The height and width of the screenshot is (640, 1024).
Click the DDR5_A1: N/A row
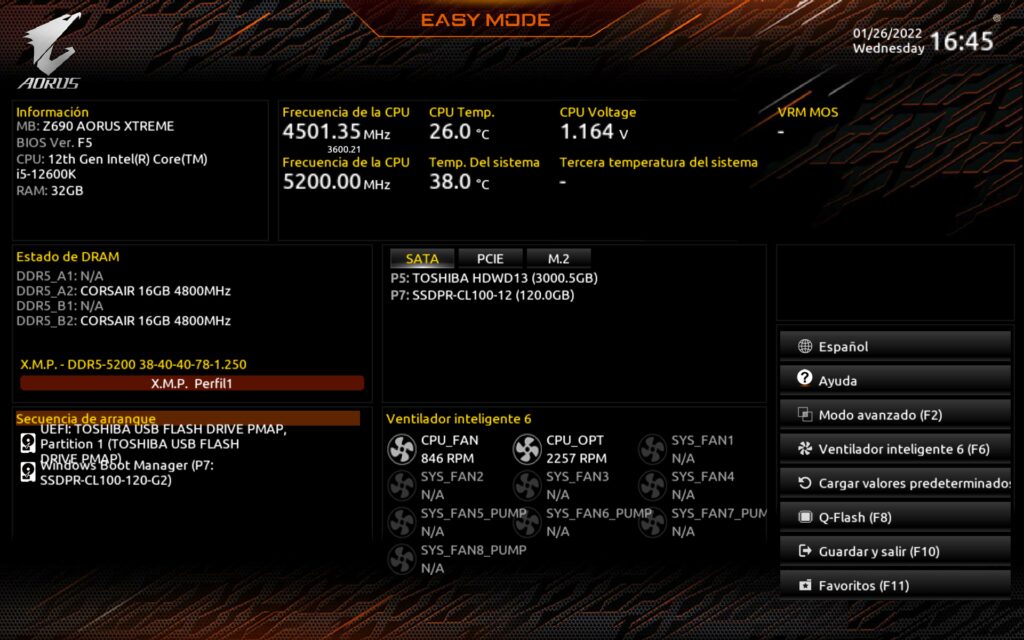click(x=59, y=276)
